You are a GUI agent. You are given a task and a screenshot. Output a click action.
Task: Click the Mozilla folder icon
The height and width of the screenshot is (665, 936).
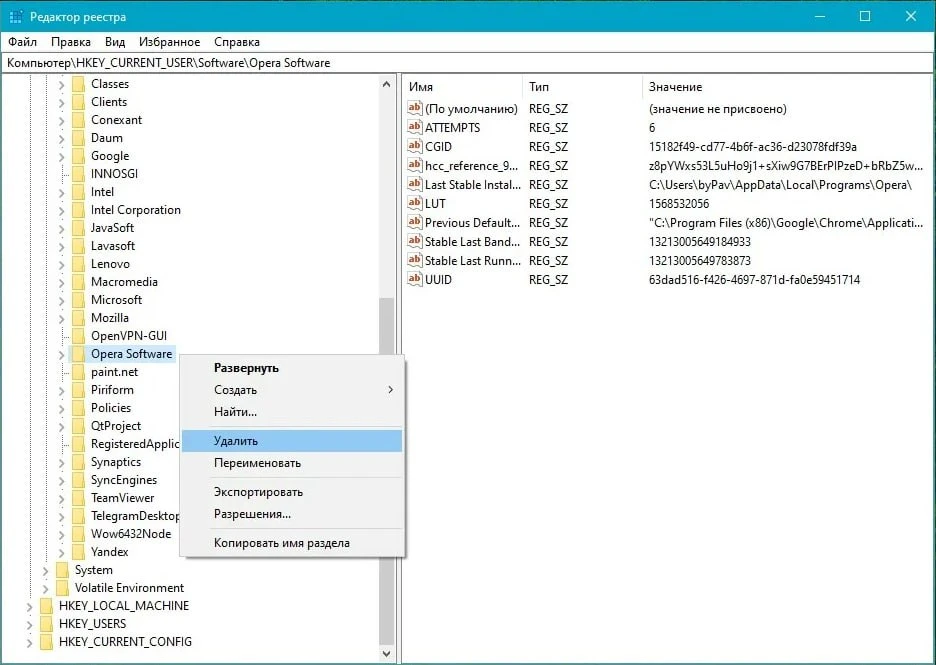78,318
